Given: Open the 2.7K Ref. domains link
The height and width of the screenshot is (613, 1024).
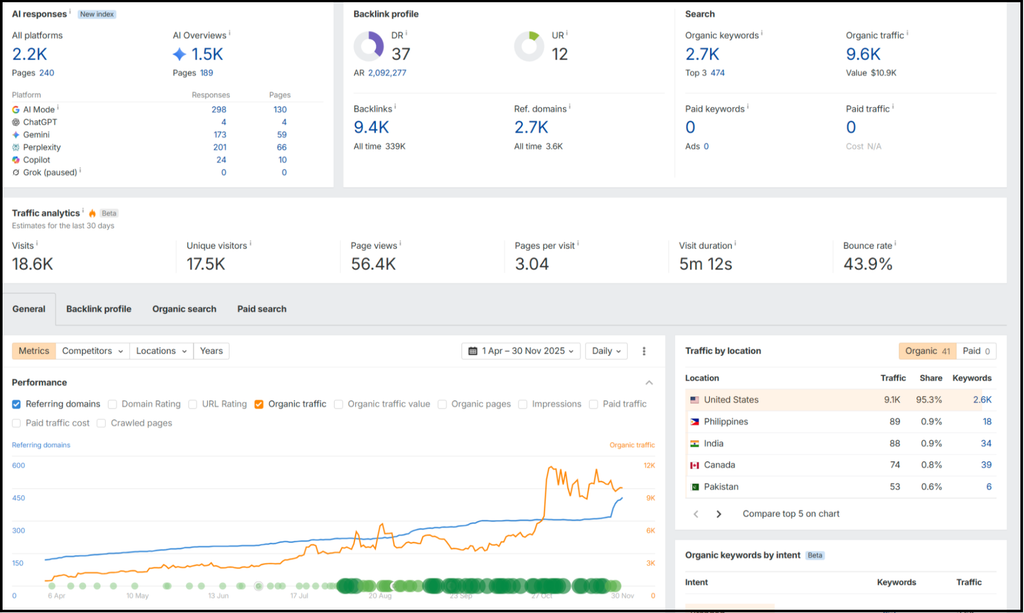Looking at the screenshot, I should (531, 127).
